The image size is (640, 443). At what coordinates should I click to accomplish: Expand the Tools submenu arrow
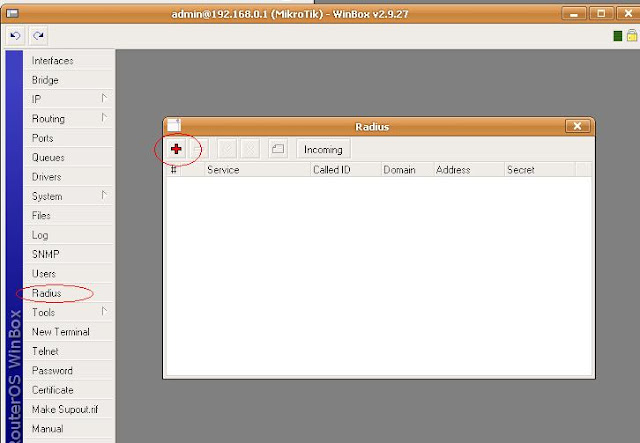[104, 311]
